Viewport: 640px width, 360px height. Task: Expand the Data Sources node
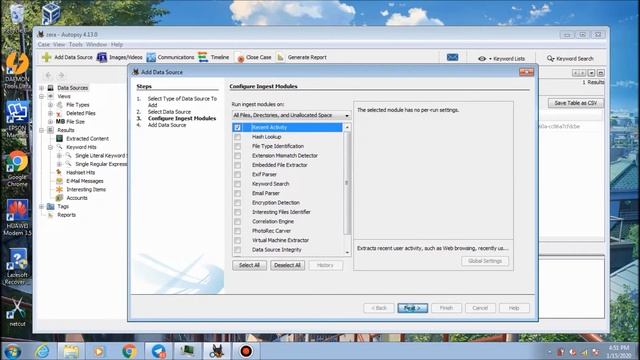pos(42,88)
